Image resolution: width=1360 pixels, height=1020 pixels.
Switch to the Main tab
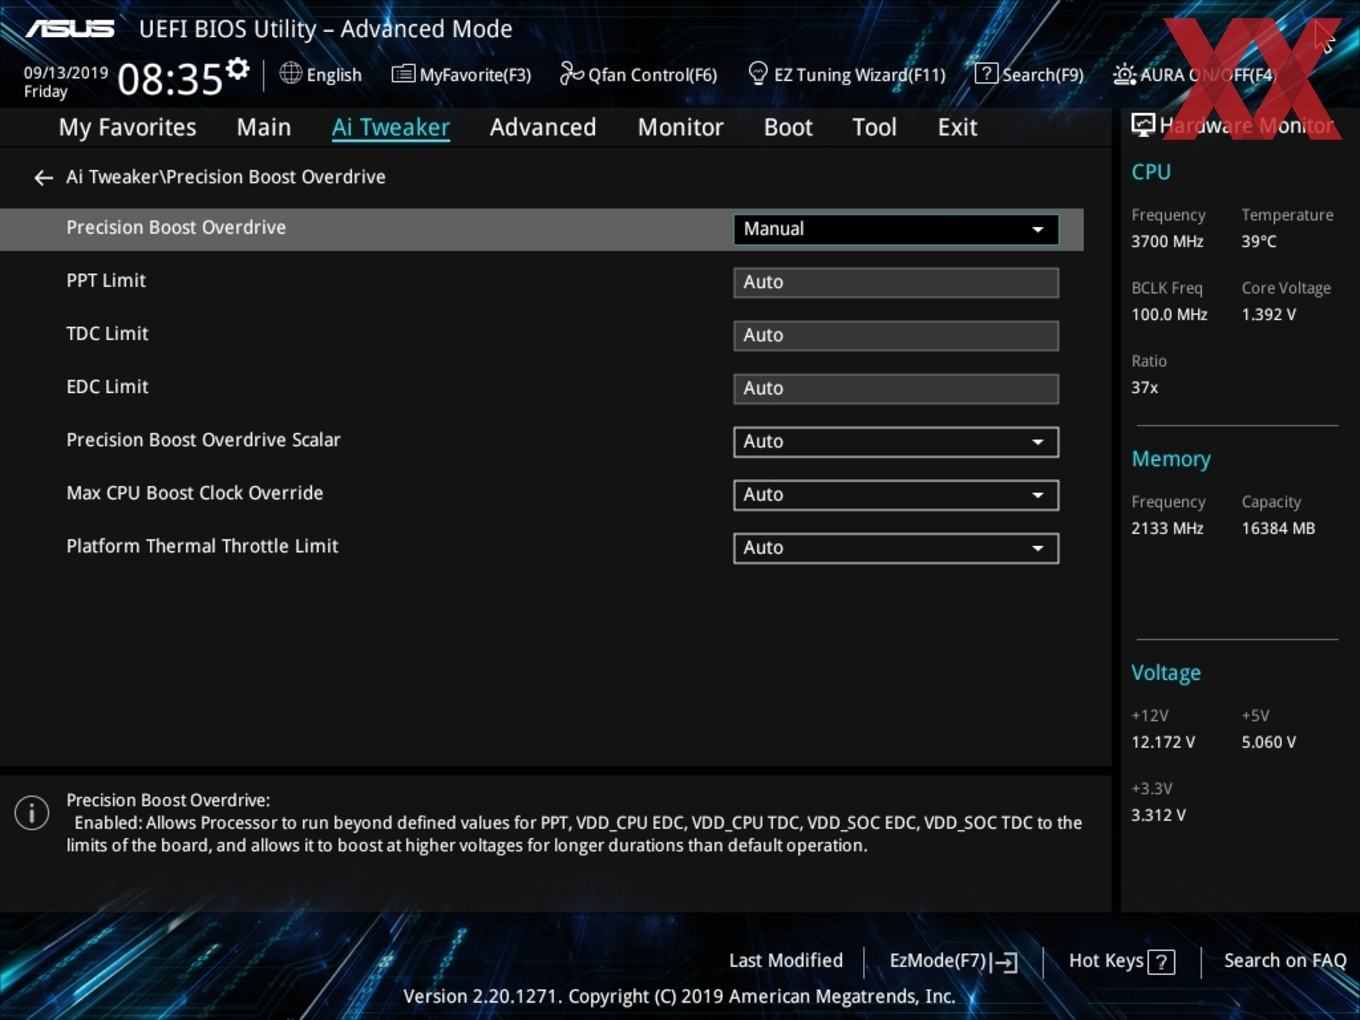pos(264,127)
